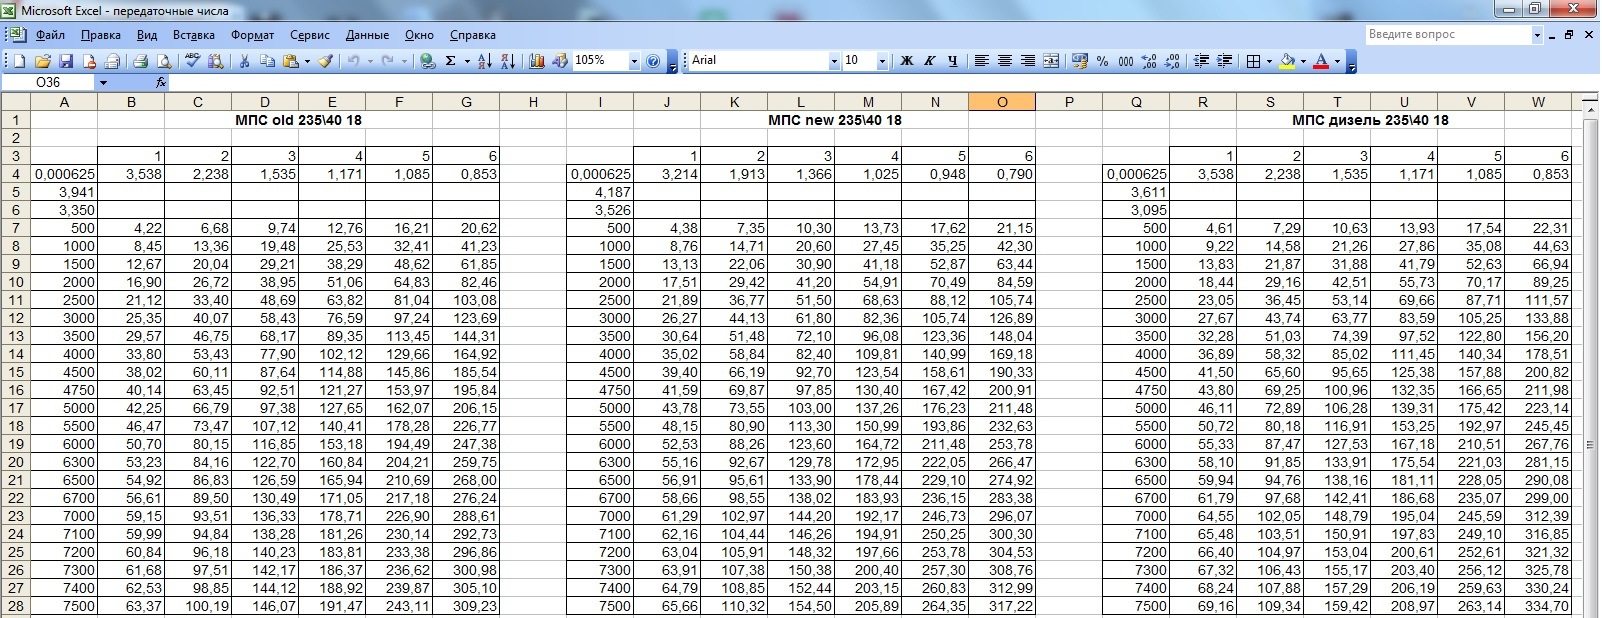The width and height of the screenshot is (1602, 618).
Task: Launch the Chart Wizard
Action: [537, 61]
